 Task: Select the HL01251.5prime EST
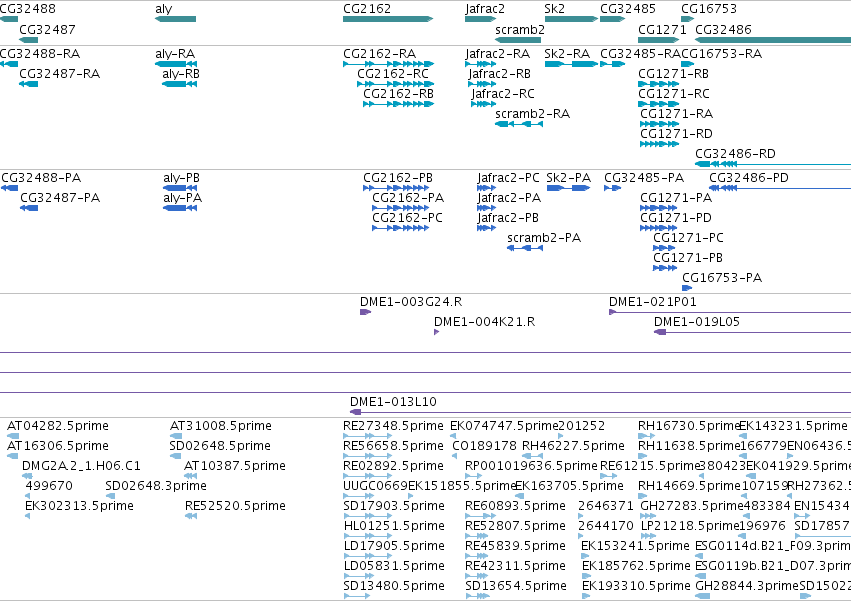click(x=367, y=536)
